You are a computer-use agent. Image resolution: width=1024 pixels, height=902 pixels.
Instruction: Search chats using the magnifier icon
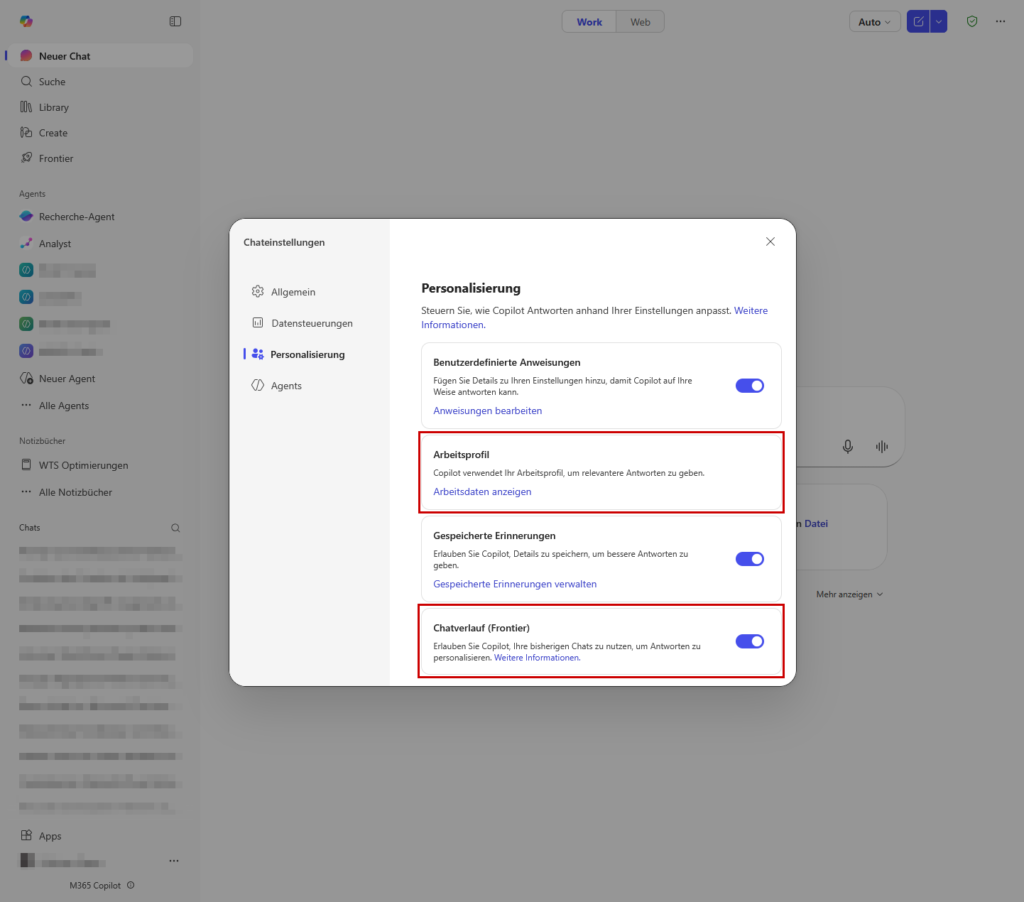[175, 528]
